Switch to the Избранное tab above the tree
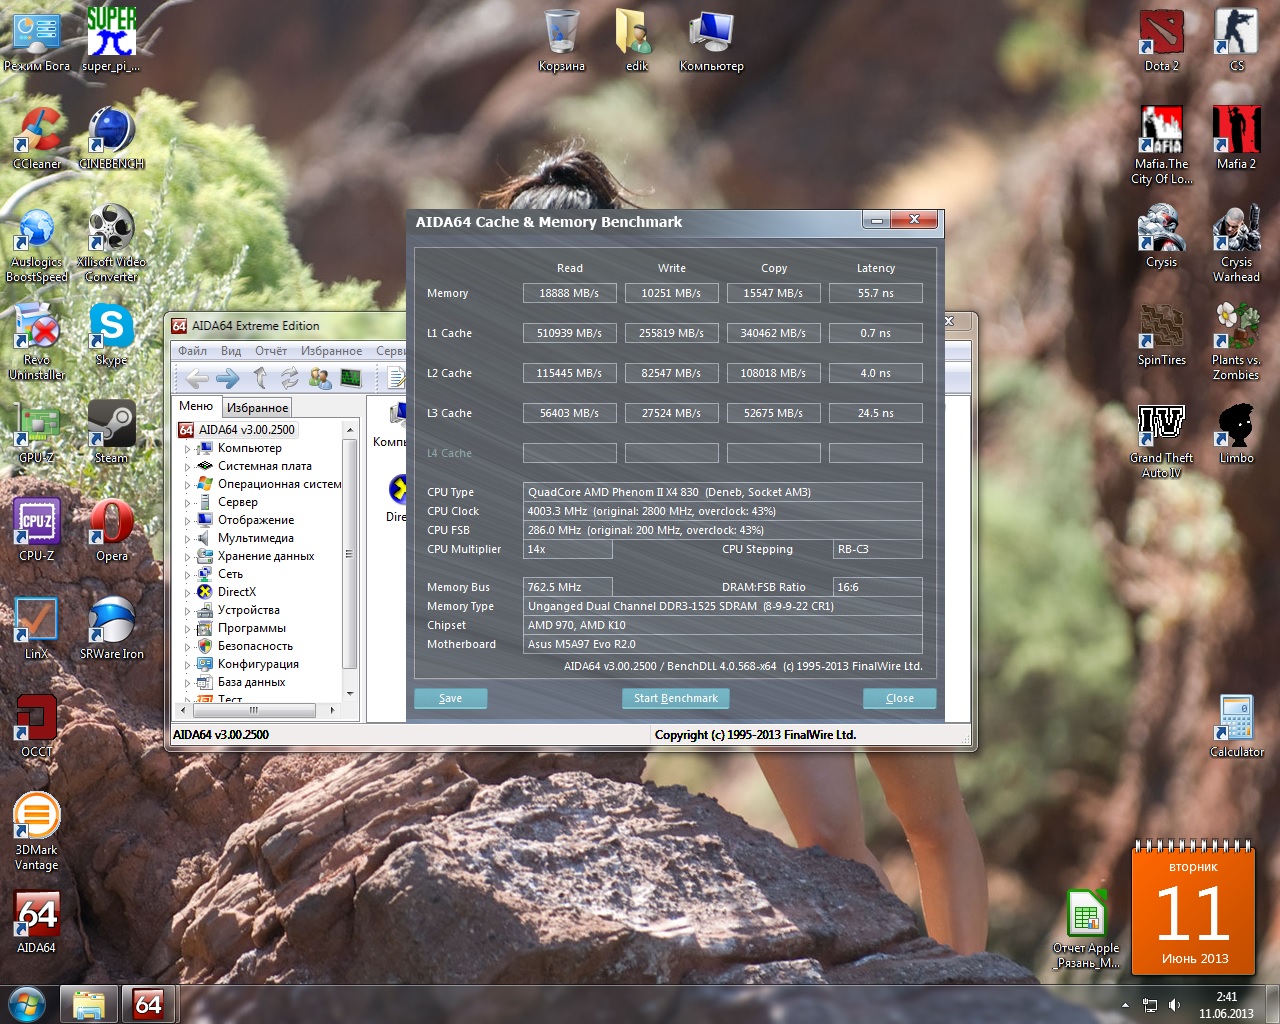This screenshot has height=1024, width=1280. click(x=257, y=408)
